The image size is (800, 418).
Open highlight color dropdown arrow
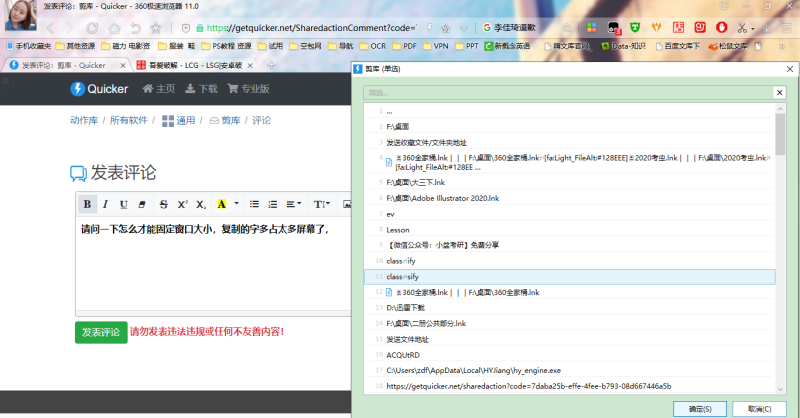tap(236, 204)
